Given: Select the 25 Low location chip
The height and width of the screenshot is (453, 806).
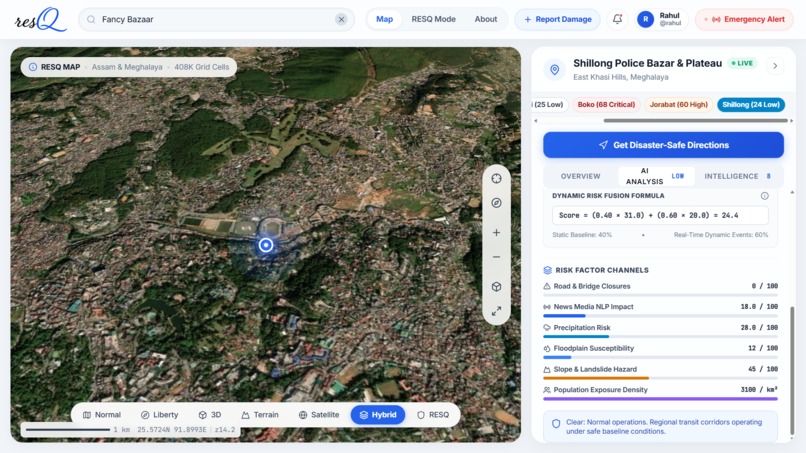Looking at the screenshot, I should click(x=549, y=104).
